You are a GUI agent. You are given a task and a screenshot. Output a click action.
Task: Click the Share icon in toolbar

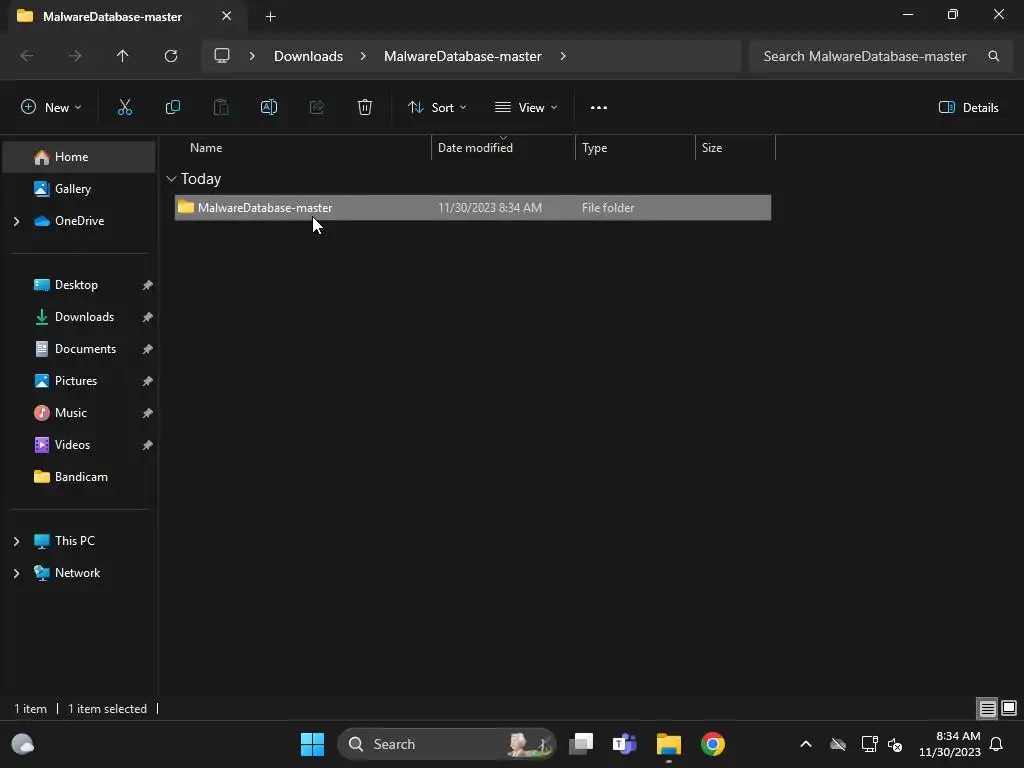click(x=317, y=108)
